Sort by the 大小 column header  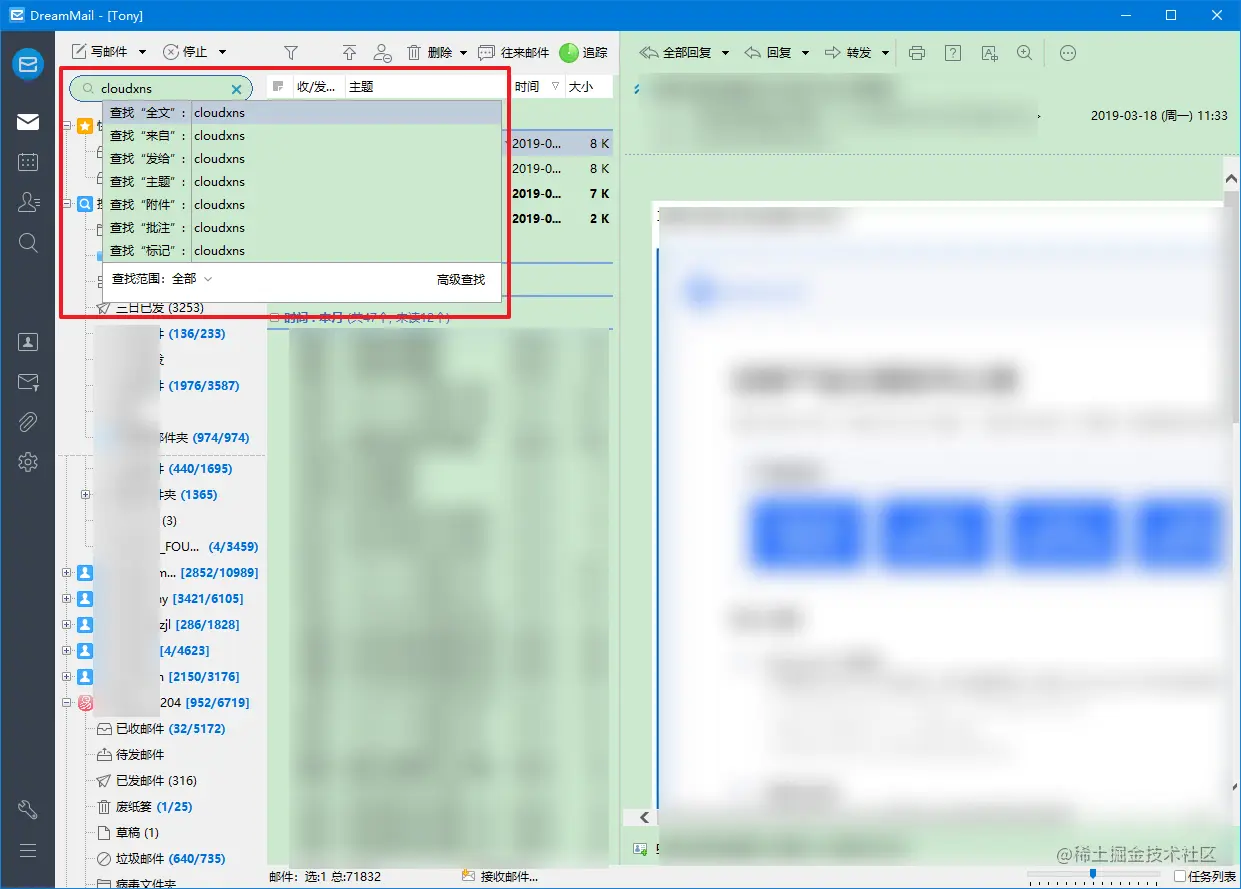pyautogui.click(x=581, y=87)
